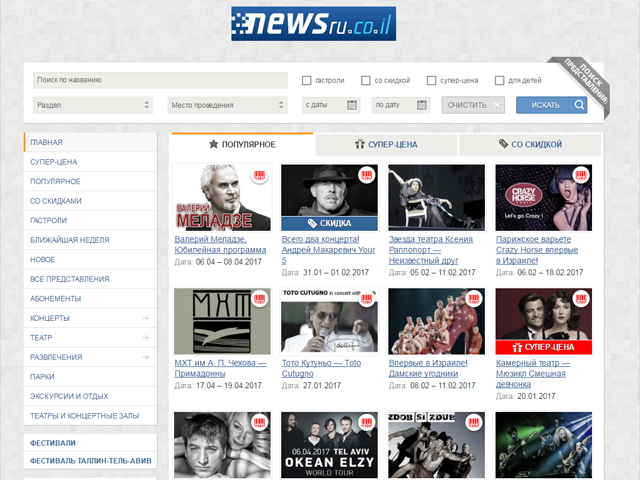Click the NEWSru.co.il logo
The image size is (640, 480).
313,24
